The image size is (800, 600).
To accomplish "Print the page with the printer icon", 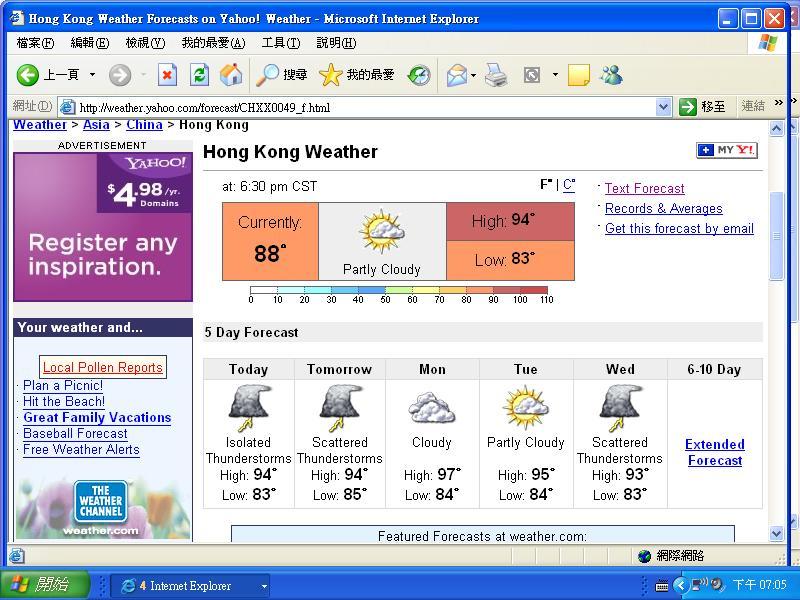I will point(495,75).
